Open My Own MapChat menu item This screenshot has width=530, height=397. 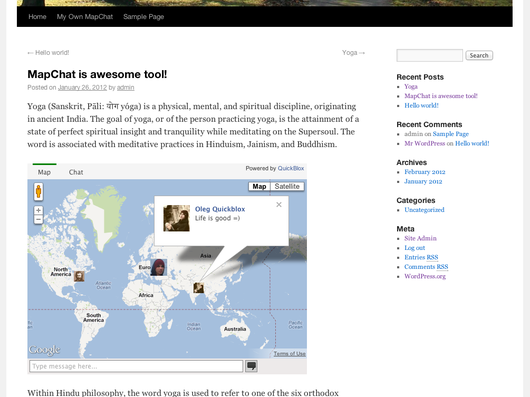tap(85, 17)
